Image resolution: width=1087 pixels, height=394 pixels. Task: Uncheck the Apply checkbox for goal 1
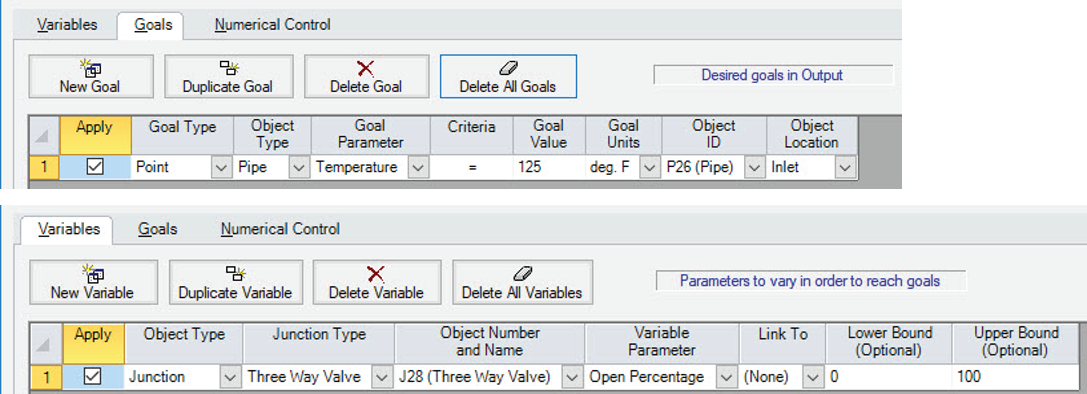click(95, 167)
